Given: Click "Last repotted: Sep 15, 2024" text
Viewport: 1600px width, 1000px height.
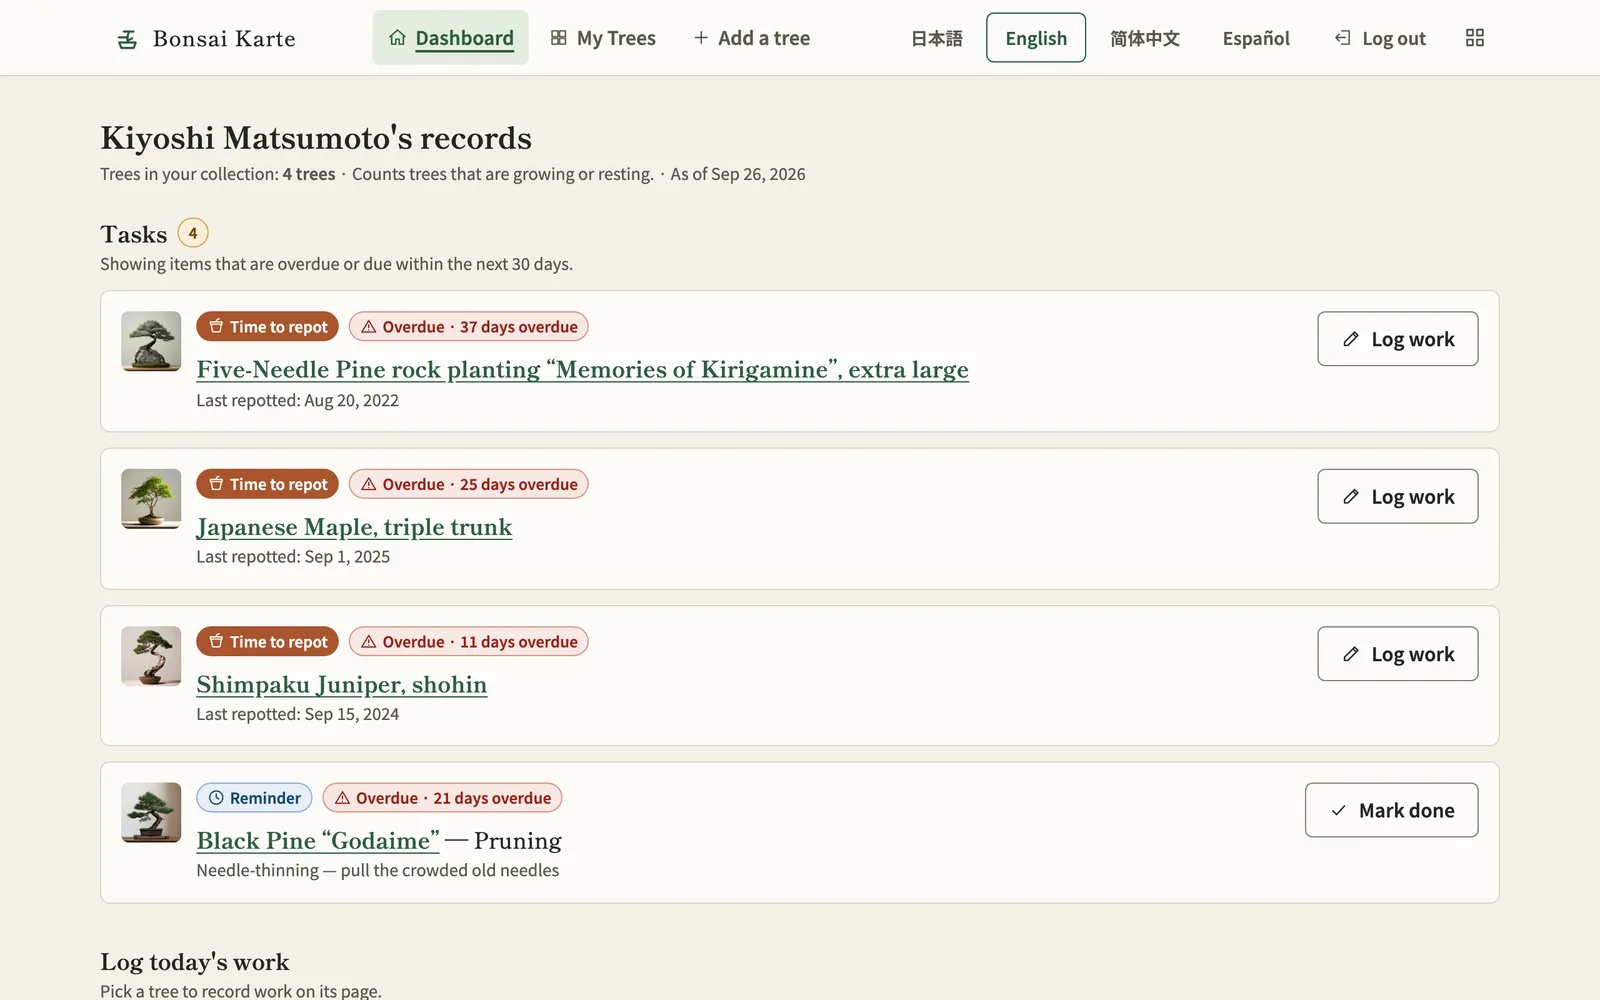Looking at the screenshot, I should (297, 714).
